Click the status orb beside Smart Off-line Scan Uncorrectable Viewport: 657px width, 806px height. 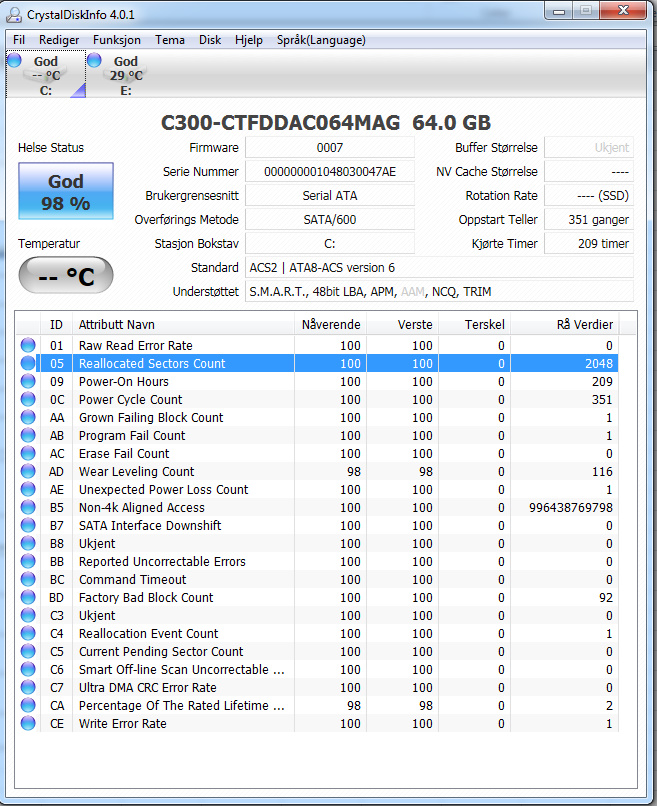28,669
